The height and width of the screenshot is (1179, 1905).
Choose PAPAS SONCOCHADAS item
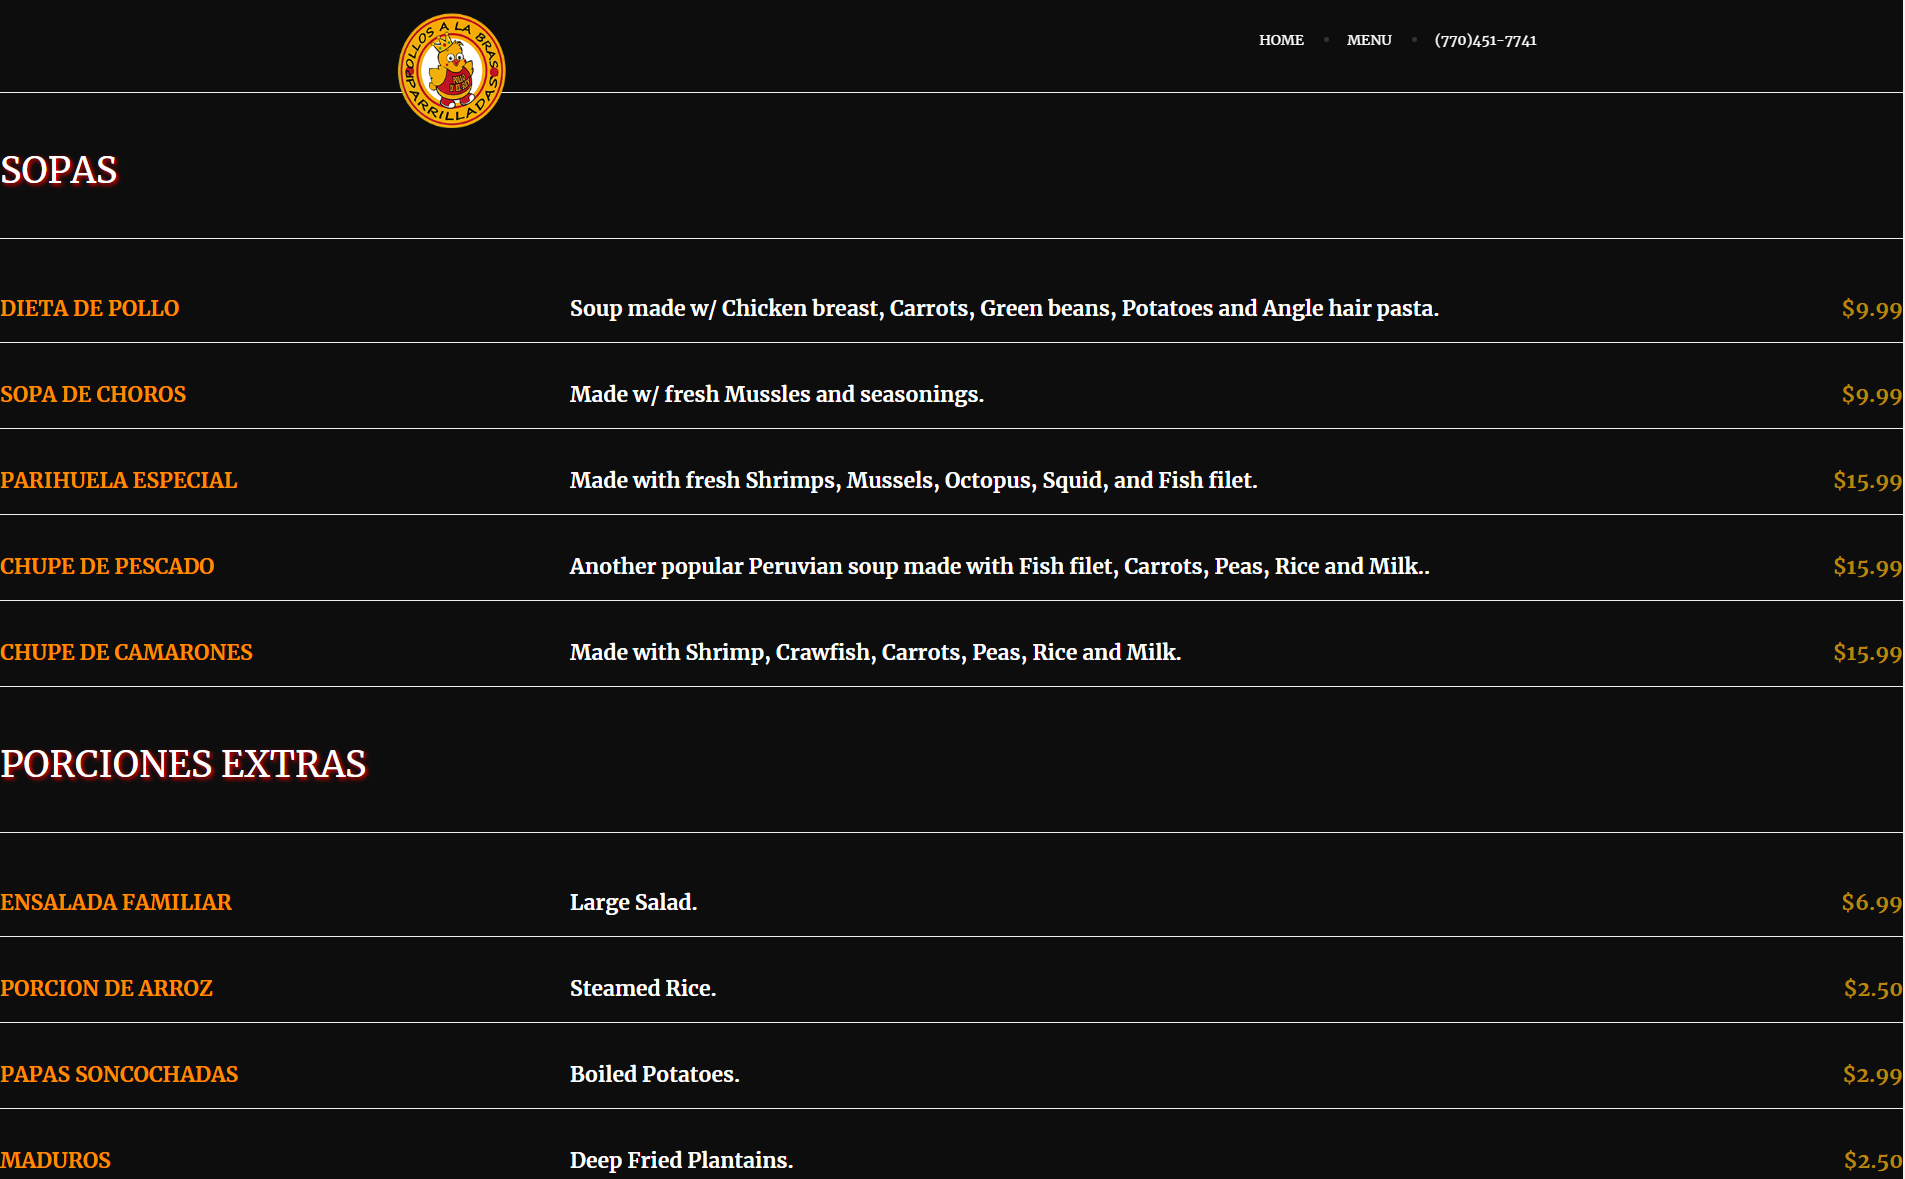click(x=119, y=1074)
